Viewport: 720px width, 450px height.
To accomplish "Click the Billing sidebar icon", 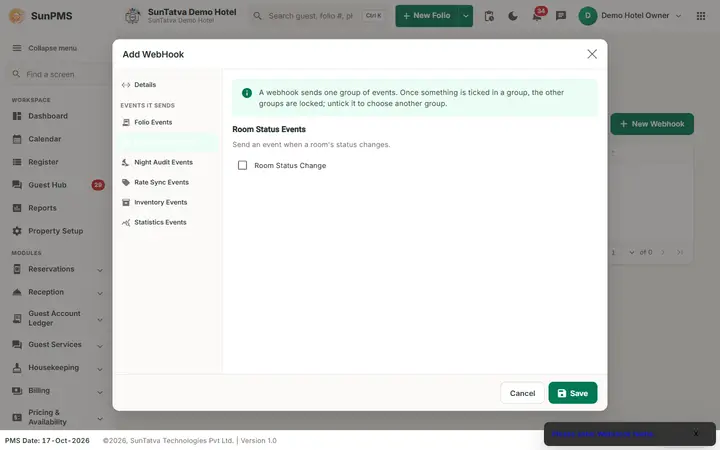I will (17, 391).
